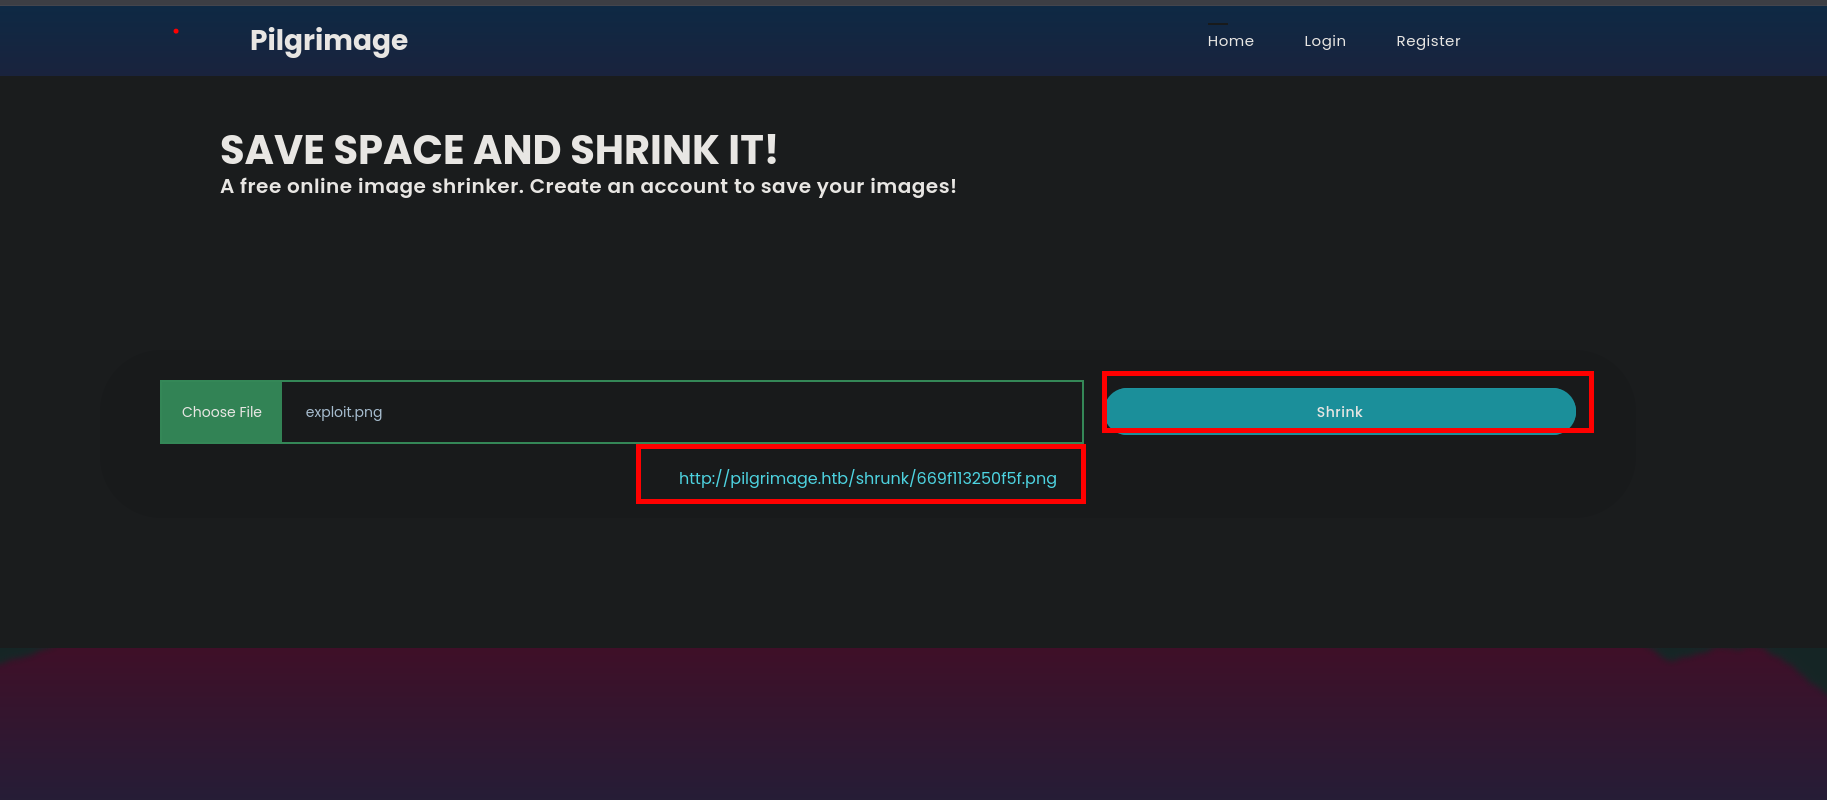Click empty navy header bar right of Register
The height and width of the screenshot is (800, 1827).
point(1640,41)
